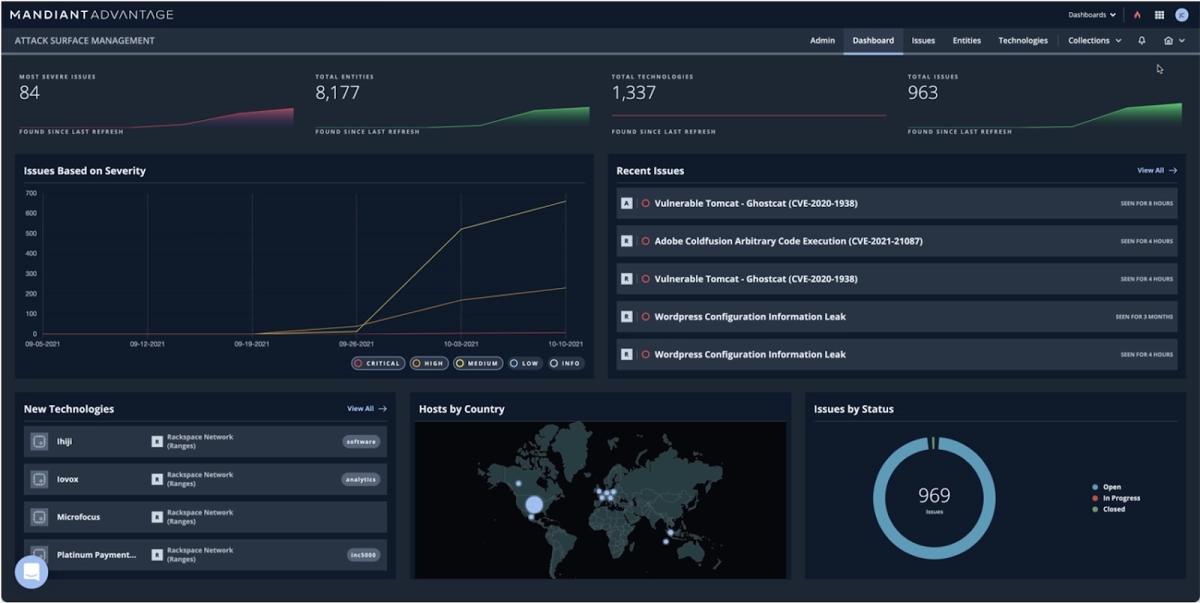This screenshot has height=603, width=1200.
Task: Open the chat support bubble icon
Action: [x=31, y=571]
